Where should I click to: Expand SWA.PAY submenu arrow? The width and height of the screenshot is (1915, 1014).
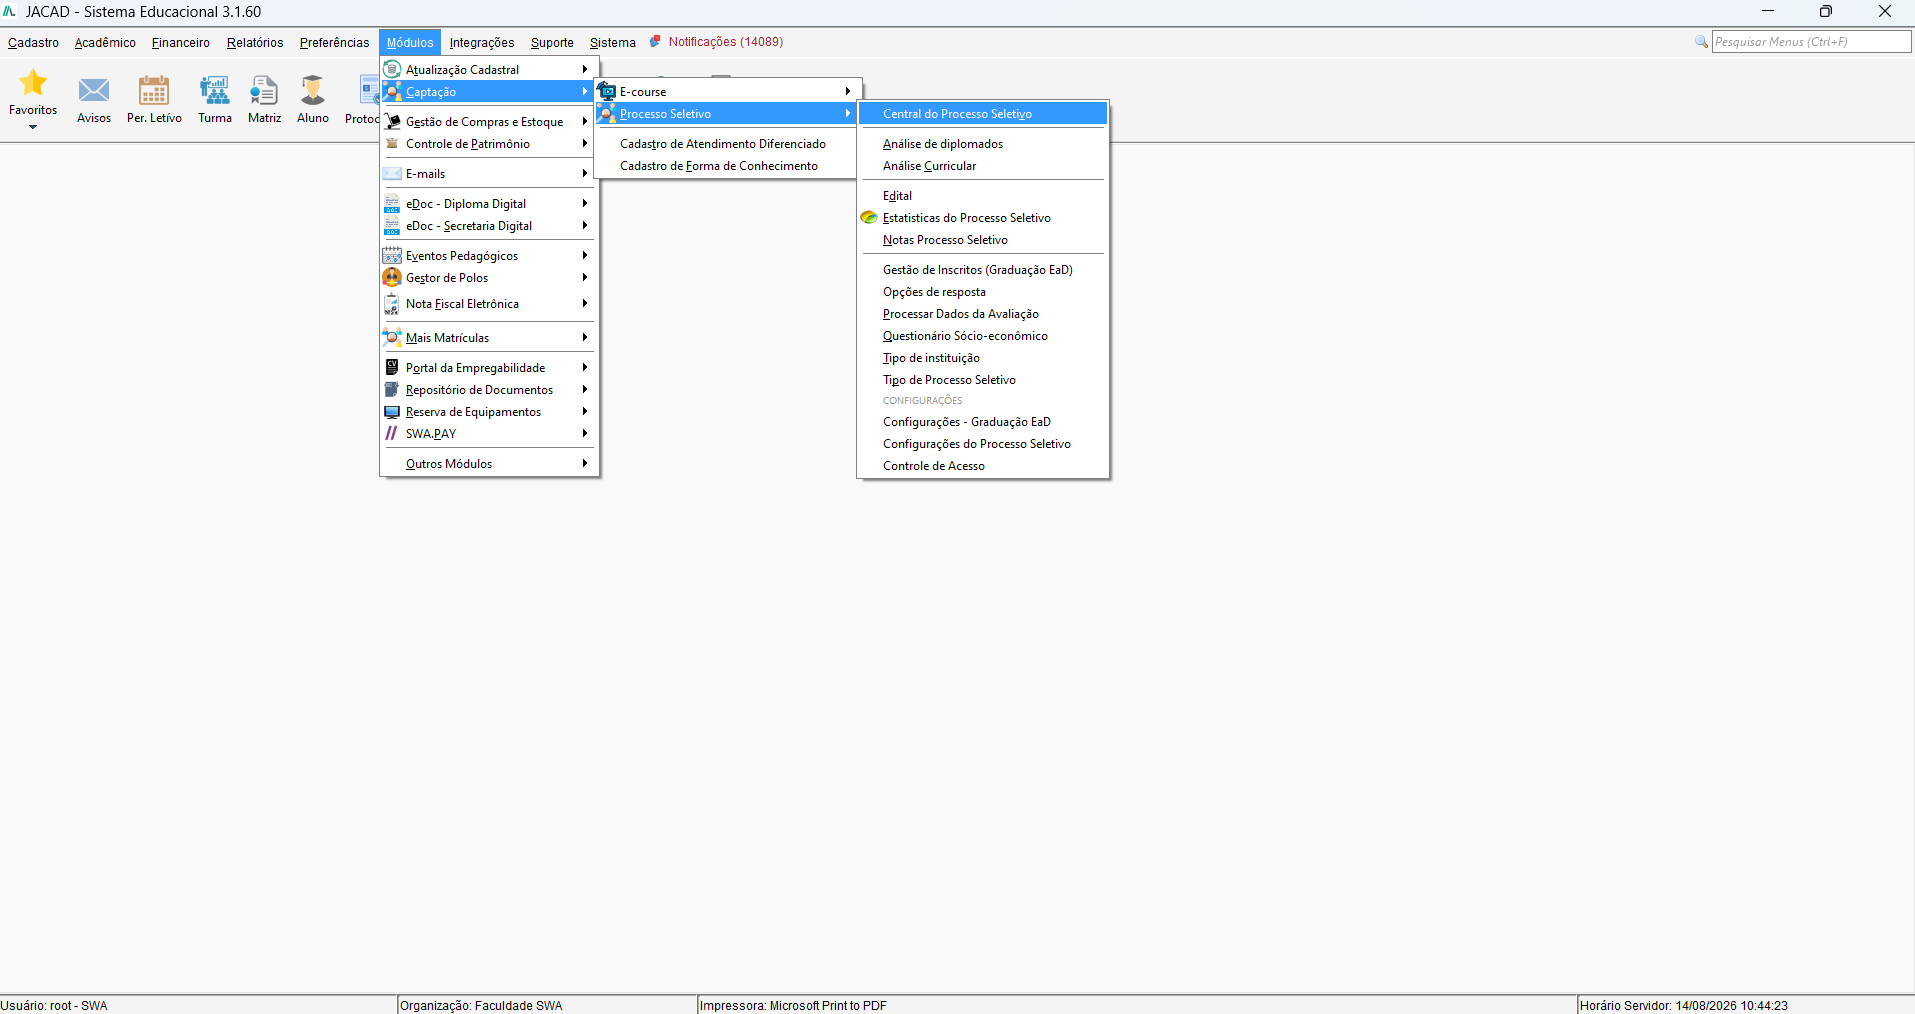[x=584, y=434]
